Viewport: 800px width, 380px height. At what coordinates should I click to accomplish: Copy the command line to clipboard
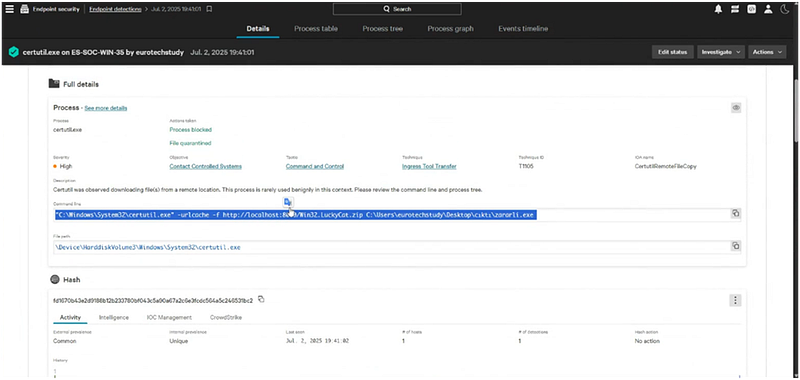pyautogui.click(x=735, y=213)
